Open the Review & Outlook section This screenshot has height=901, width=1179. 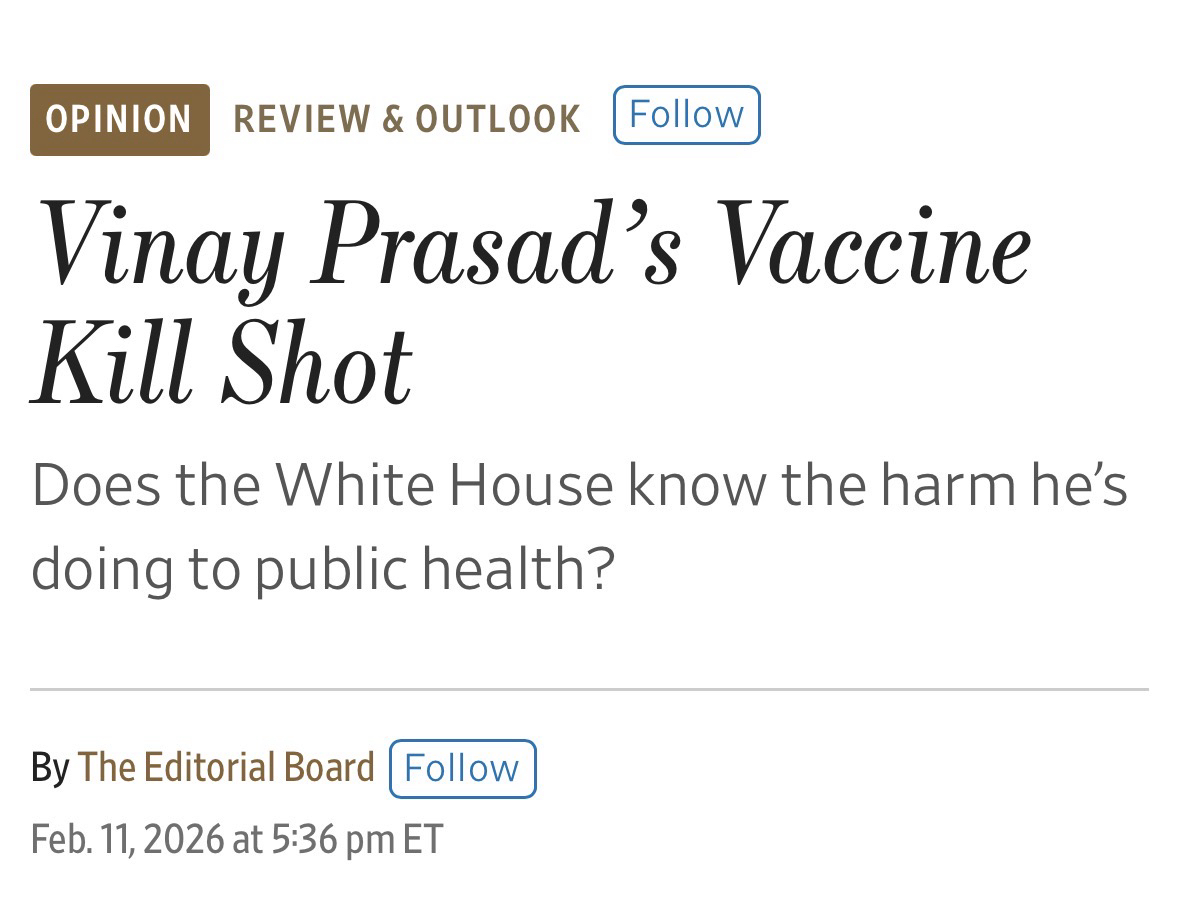[x=406, y=120]
